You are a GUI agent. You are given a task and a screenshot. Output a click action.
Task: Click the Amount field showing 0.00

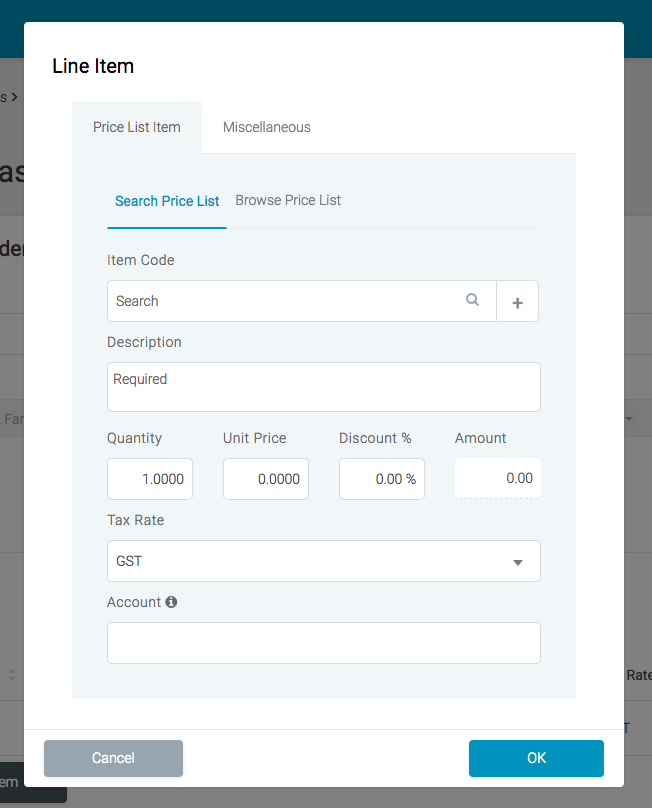pos(497,478)
